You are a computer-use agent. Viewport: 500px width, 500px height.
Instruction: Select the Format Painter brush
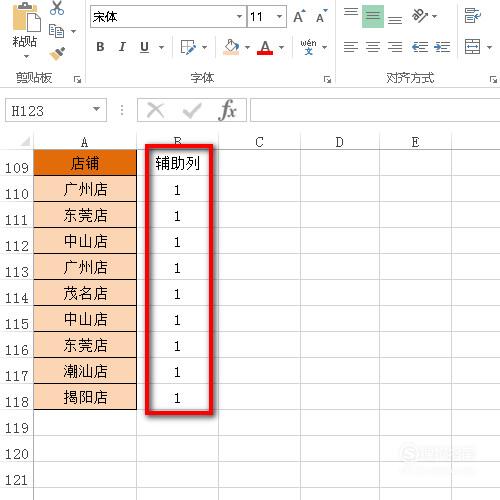(57, 53)
